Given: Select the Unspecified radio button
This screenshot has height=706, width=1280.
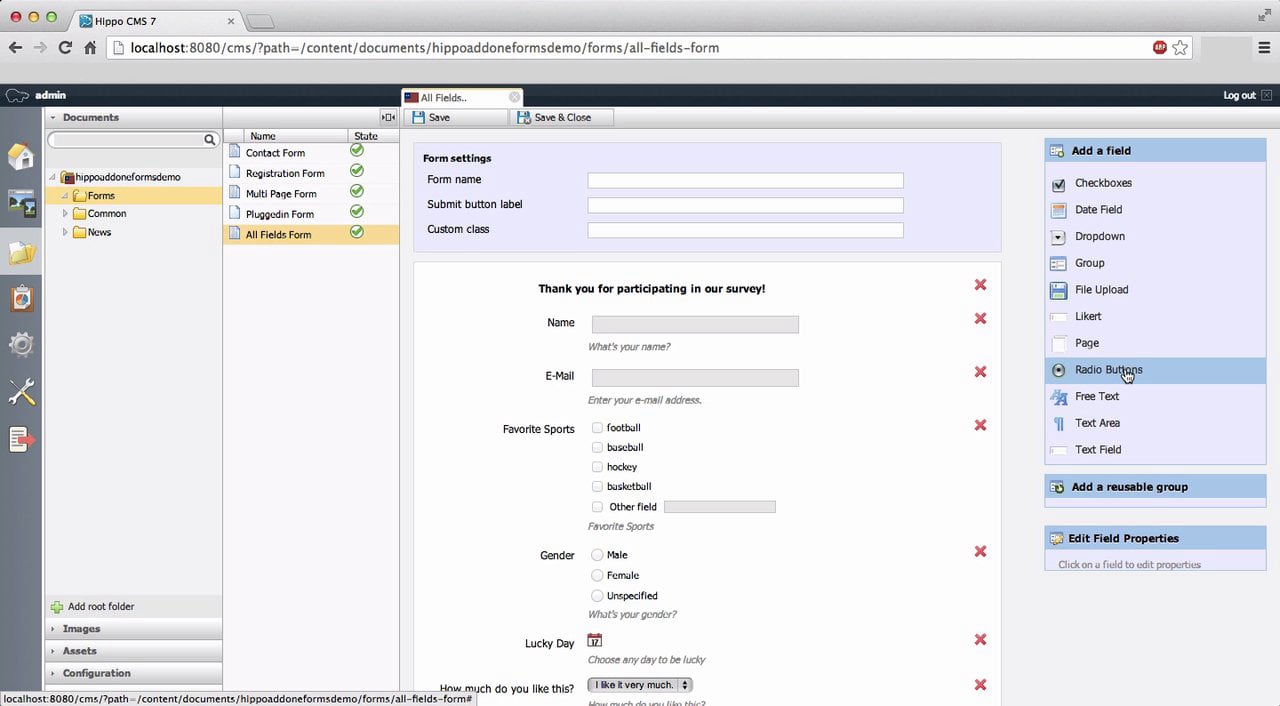Looking at the screenshot, I should pos(597,596).
